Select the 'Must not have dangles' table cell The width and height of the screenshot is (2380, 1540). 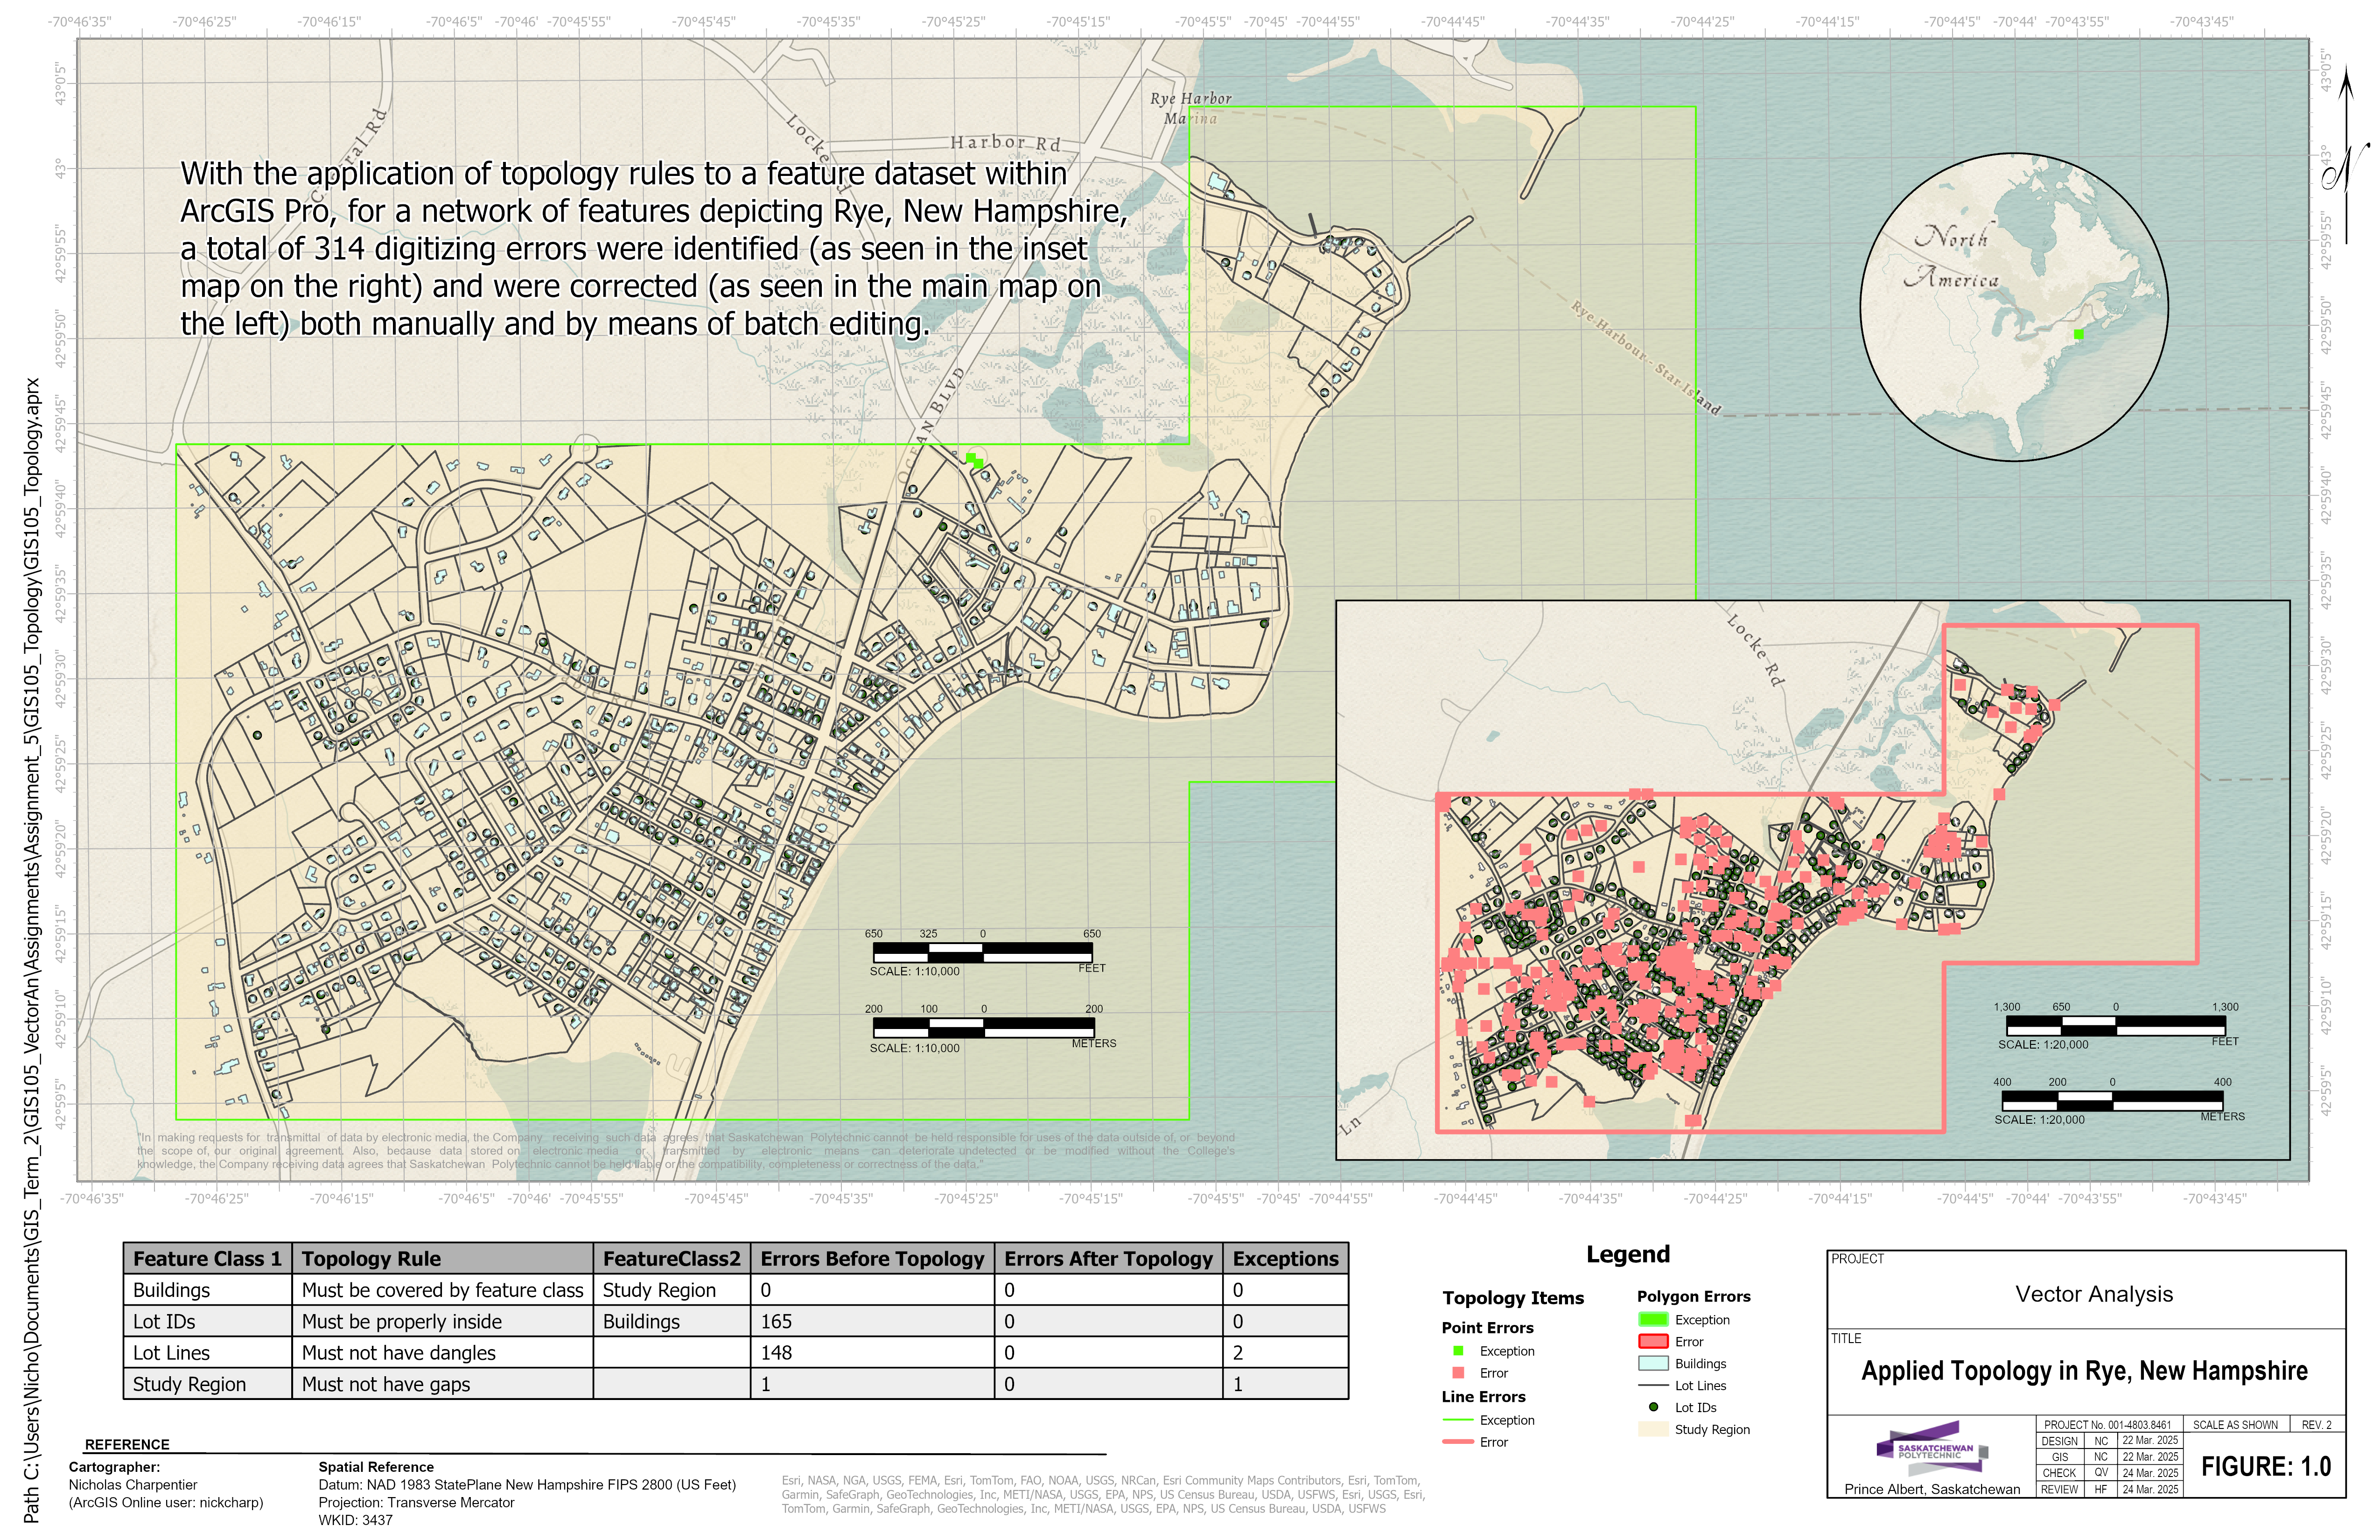click(399, 1353)
